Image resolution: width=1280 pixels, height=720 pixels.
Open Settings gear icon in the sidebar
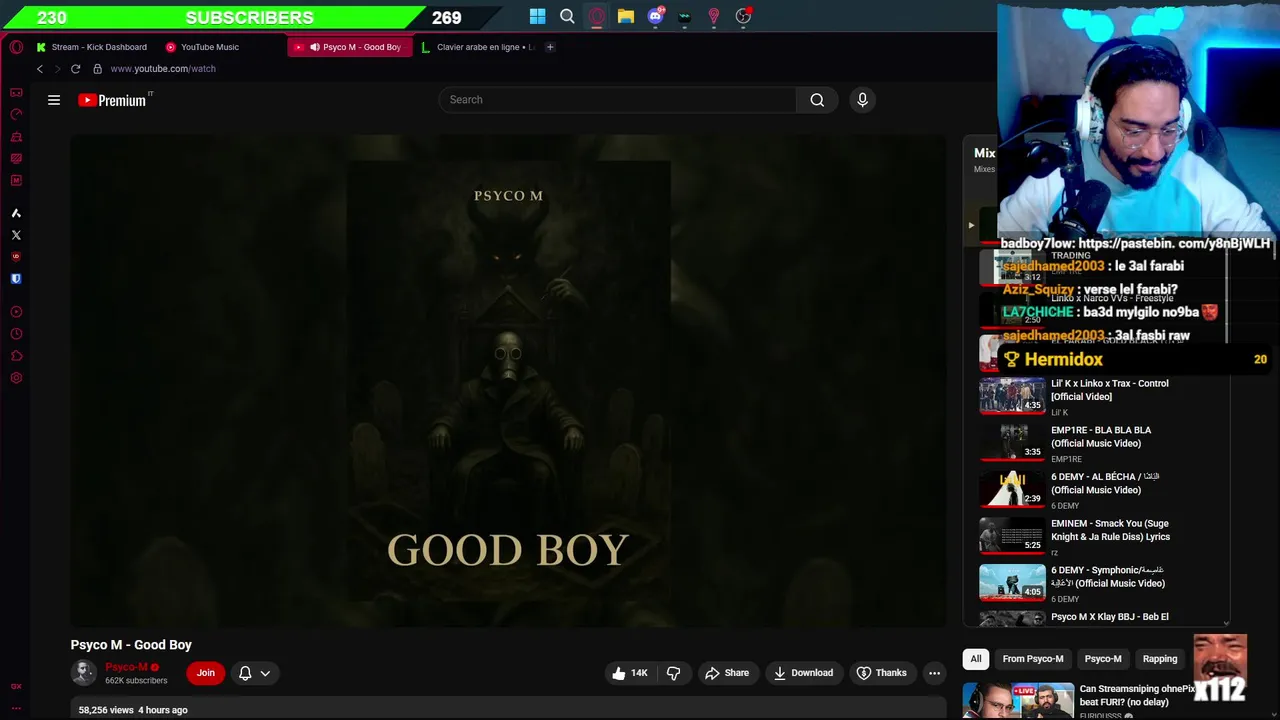point(16,378)
